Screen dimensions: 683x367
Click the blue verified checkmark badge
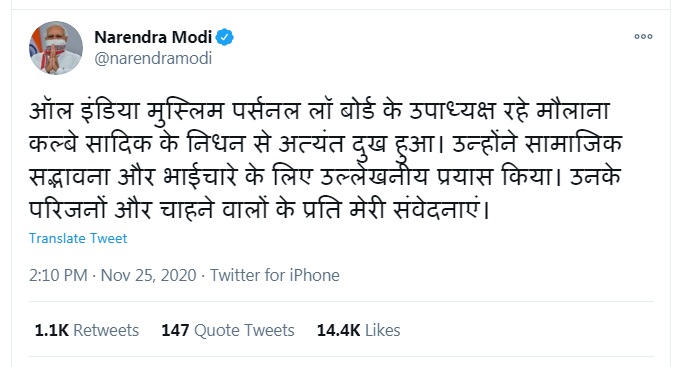[x=225, y=37]
